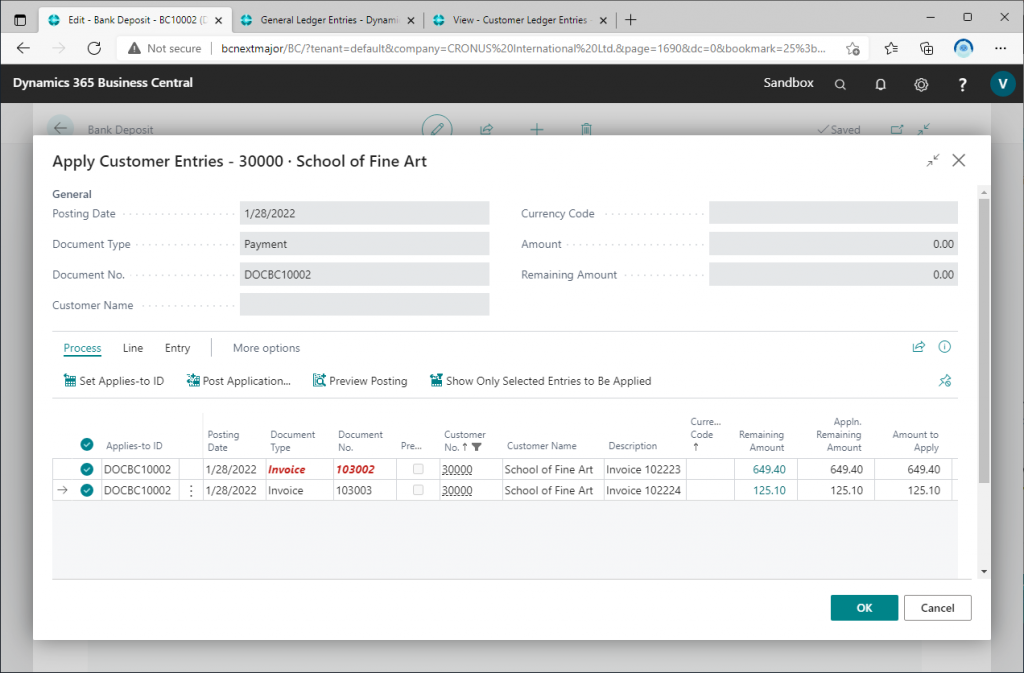
Task: Toggle the checkbox for invoice 103002 row
Action: pyautogui.click(x=87, y=469)
